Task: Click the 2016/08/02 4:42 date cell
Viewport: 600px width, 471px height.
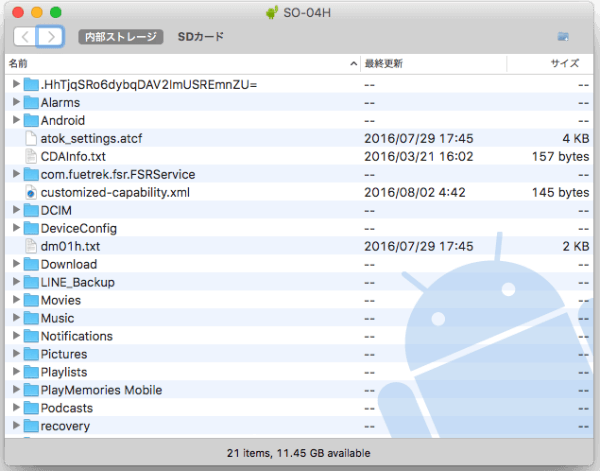Action: [x=415, y=192]
